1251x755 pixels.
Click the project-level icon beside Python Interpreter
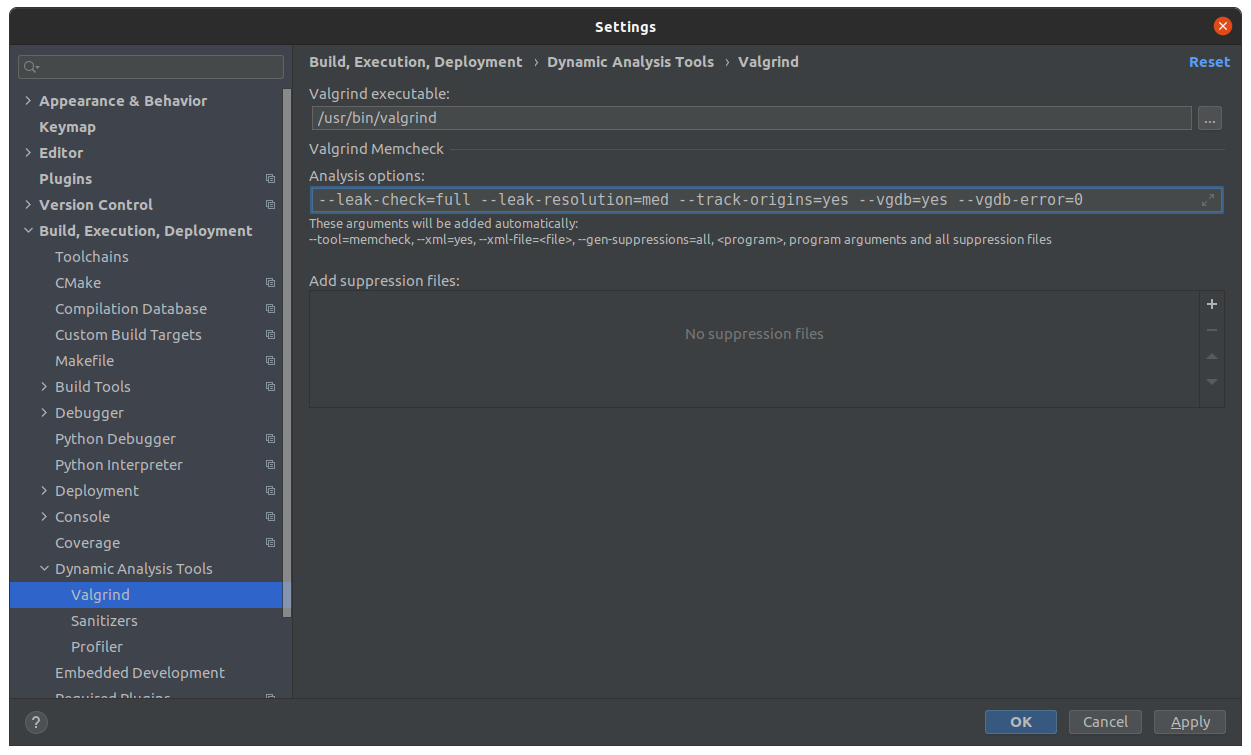(270, 465)
